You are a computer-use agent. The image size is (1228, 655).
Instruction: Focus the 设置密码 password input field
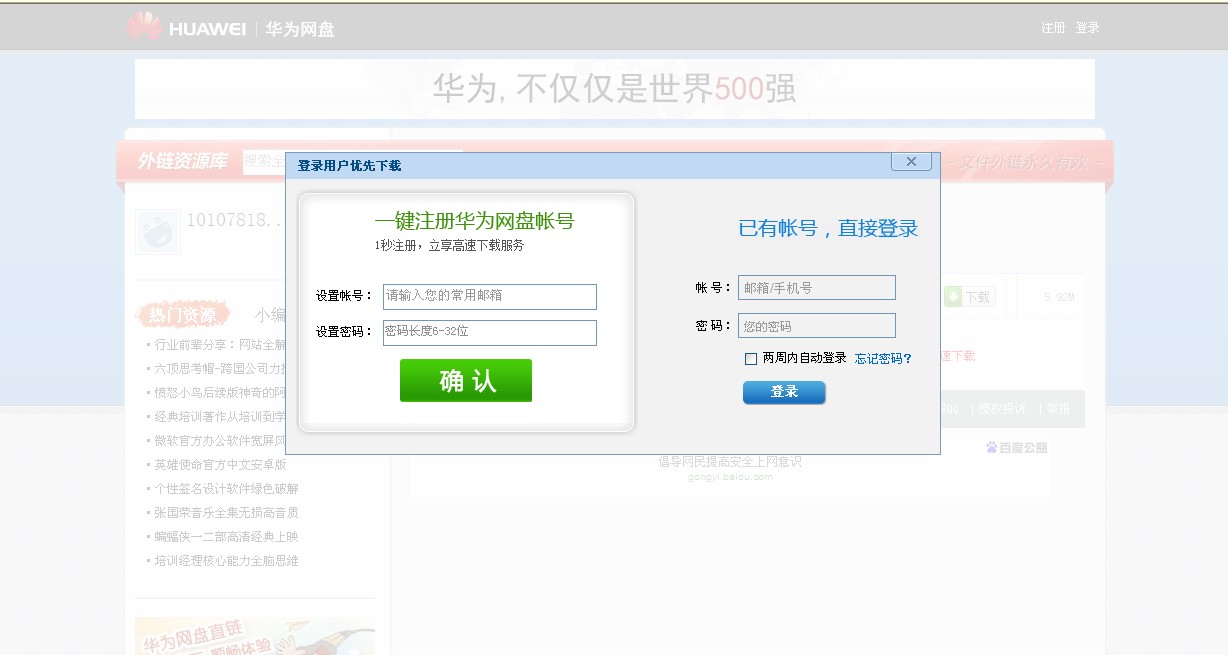(x=490, y=332)
